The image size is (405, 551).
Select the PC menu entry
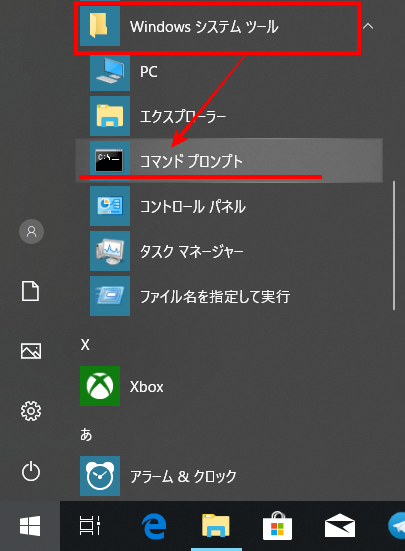click(x=229, y=71)
